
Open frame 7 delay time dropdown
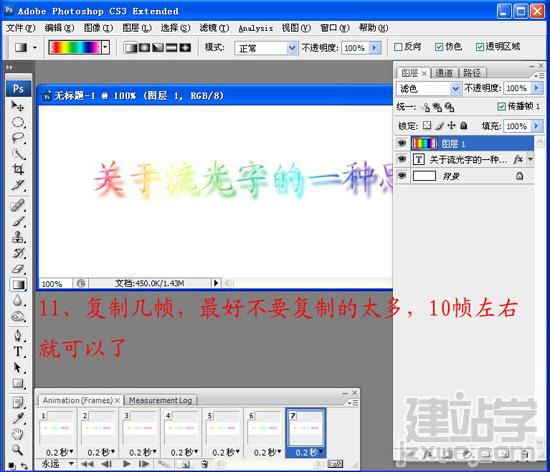pos(309,452)
